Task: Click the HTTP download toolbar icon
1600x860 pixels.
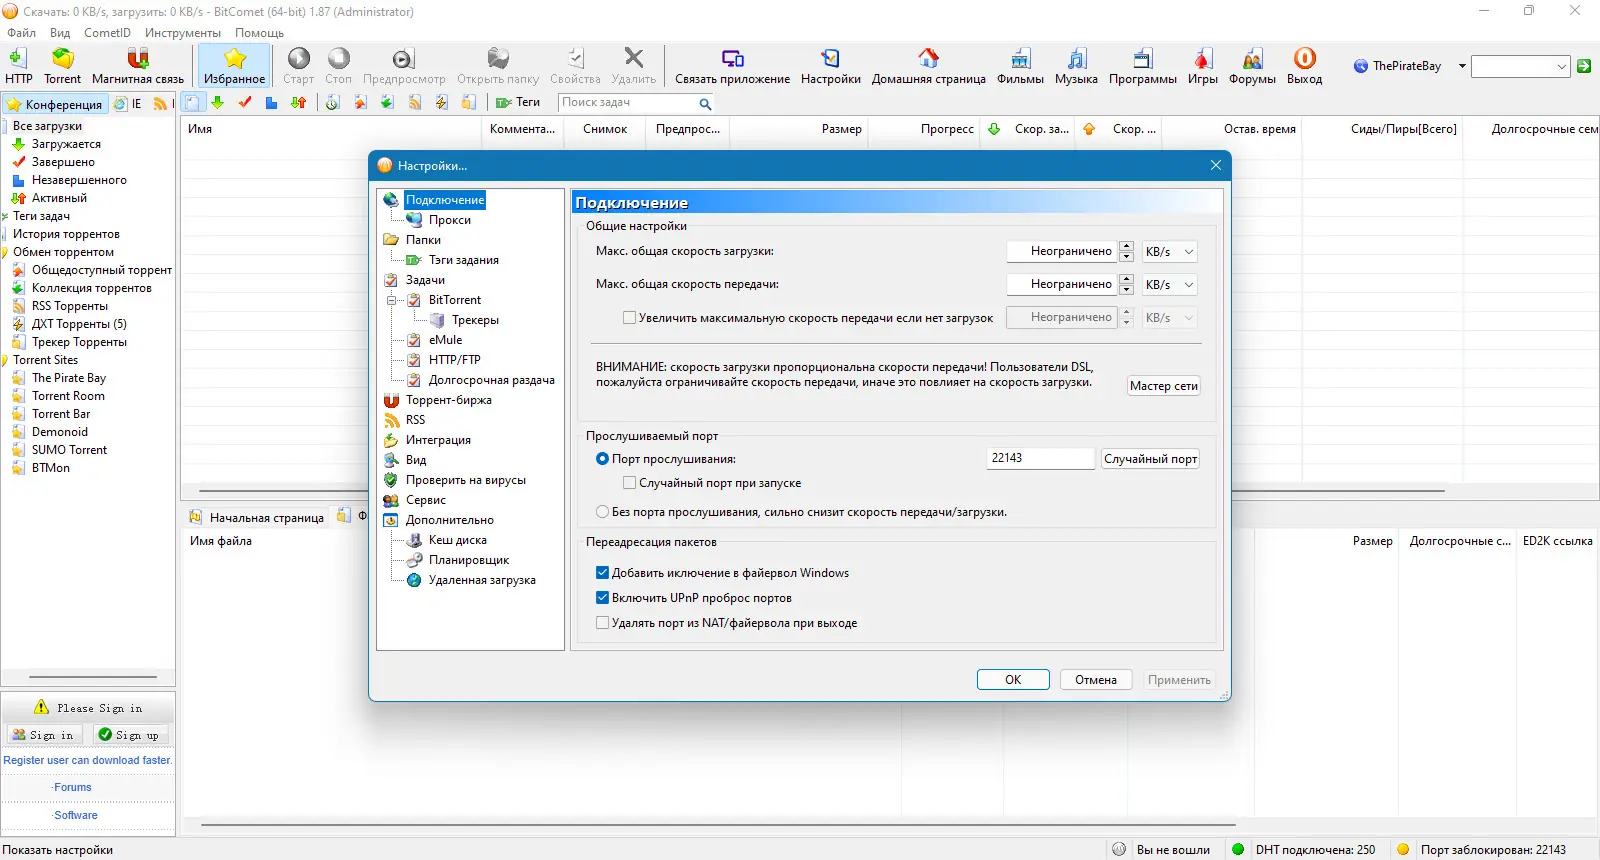Action: (18, 66)
